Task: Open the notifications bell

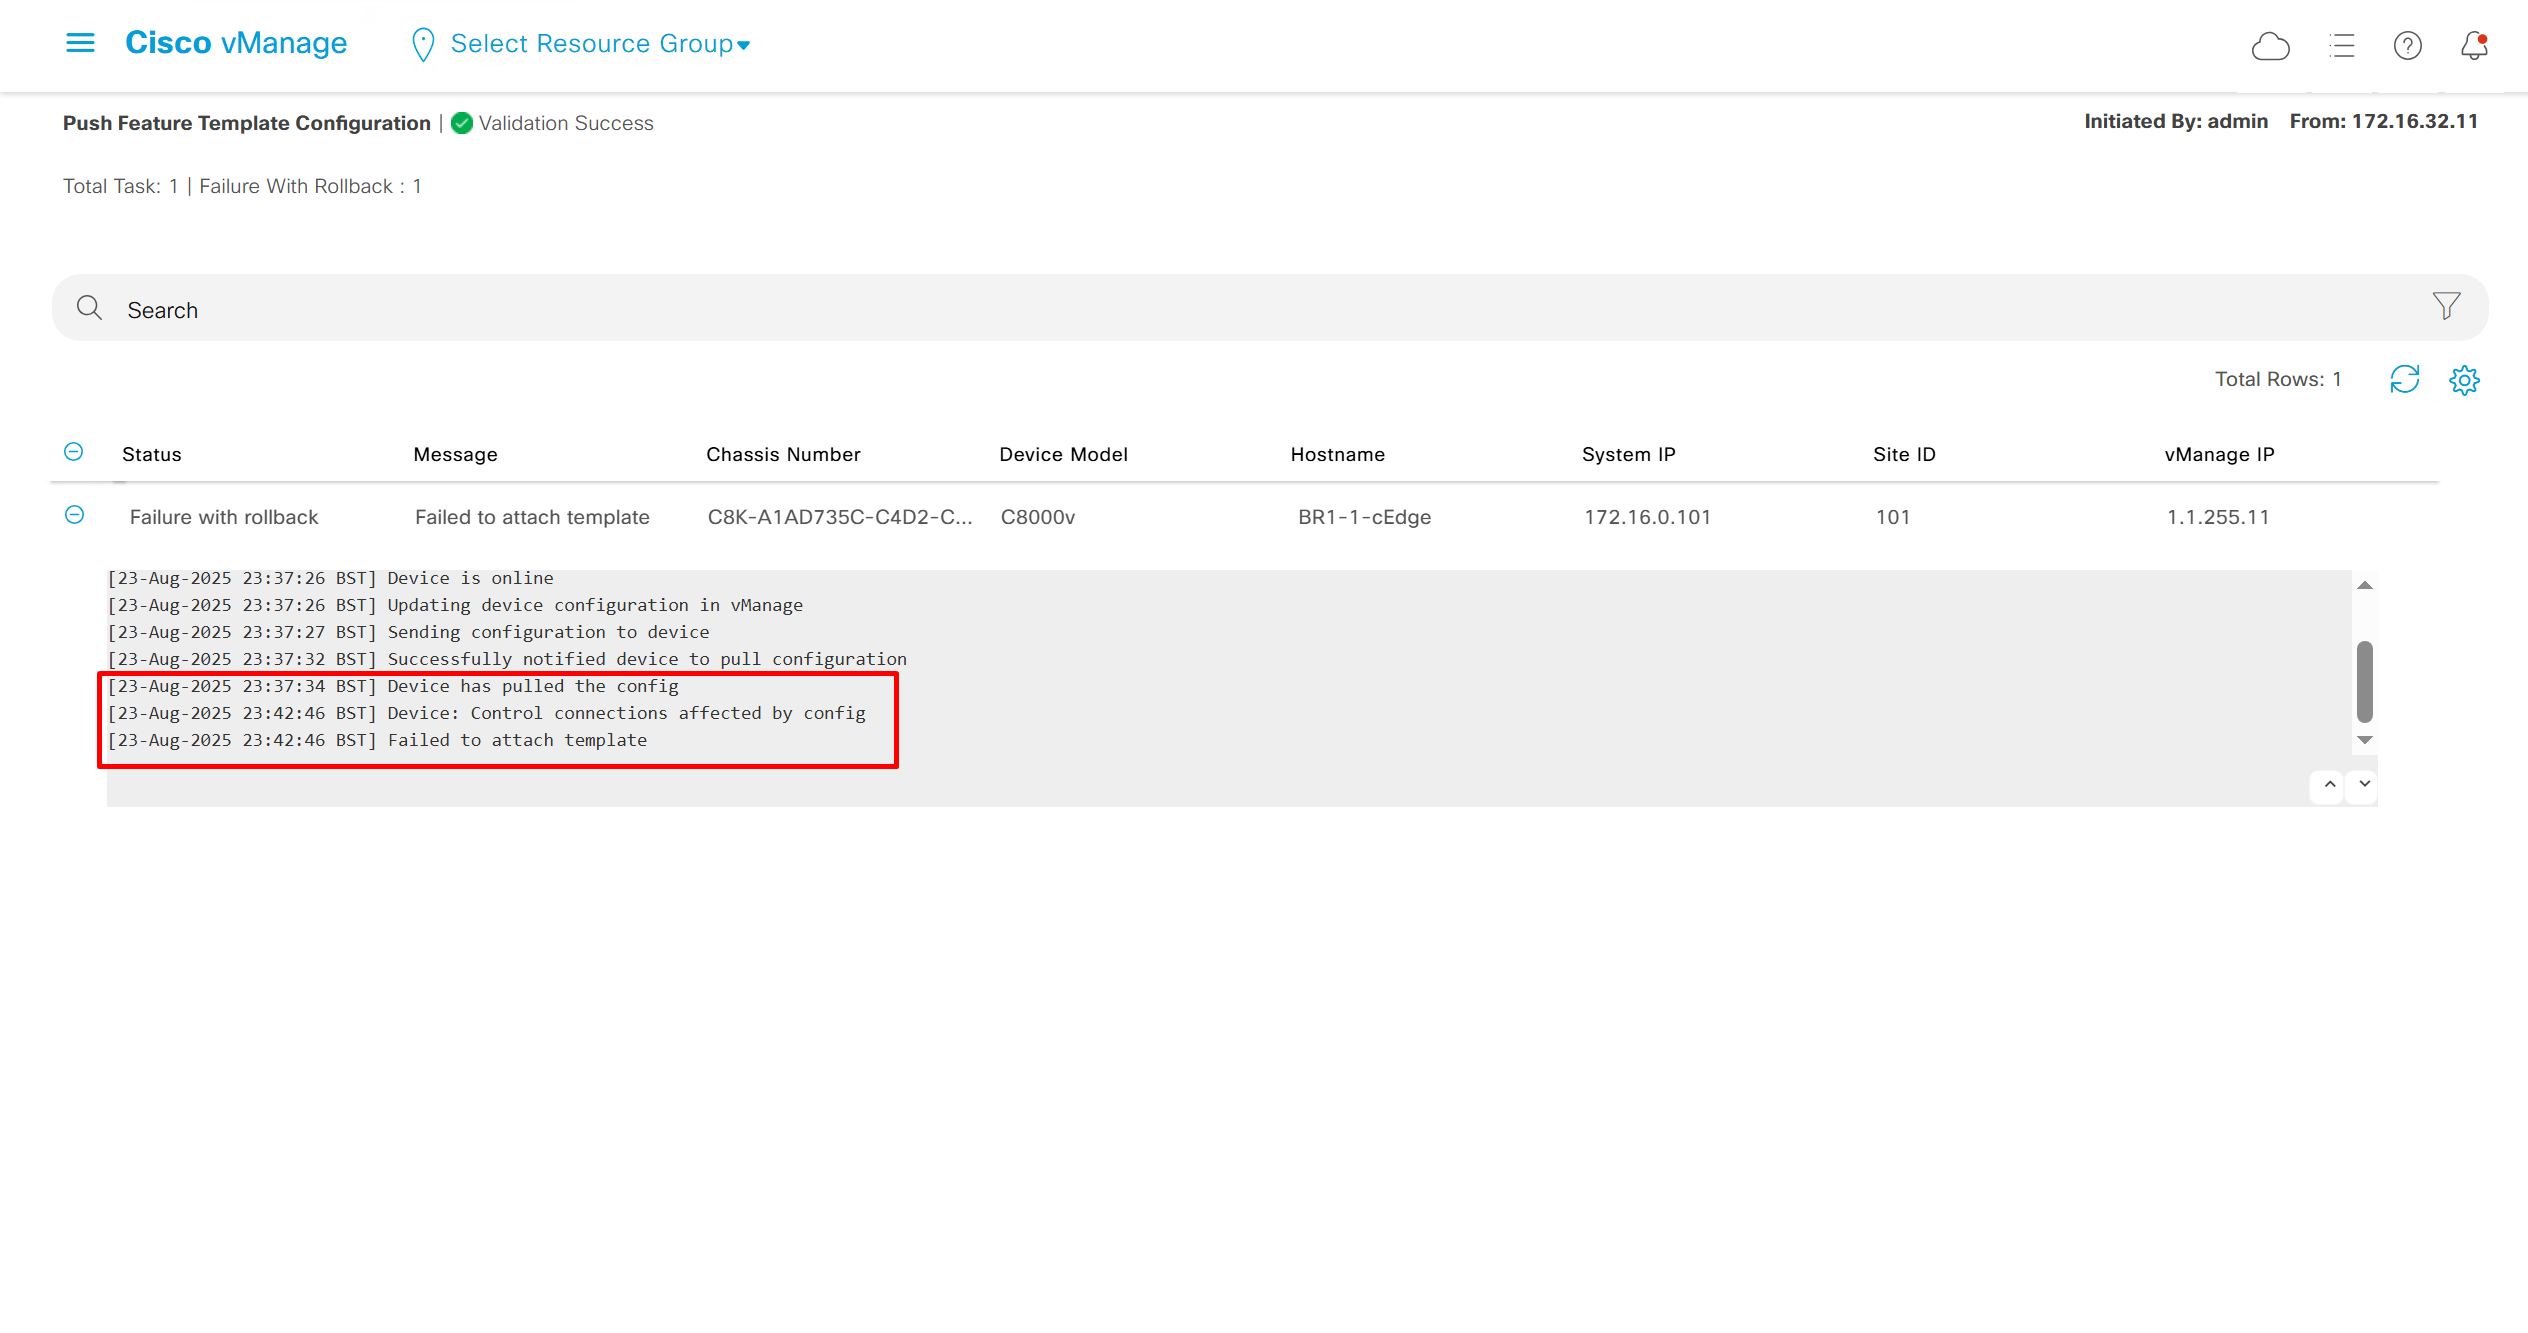Action: tap(2474, 46)
